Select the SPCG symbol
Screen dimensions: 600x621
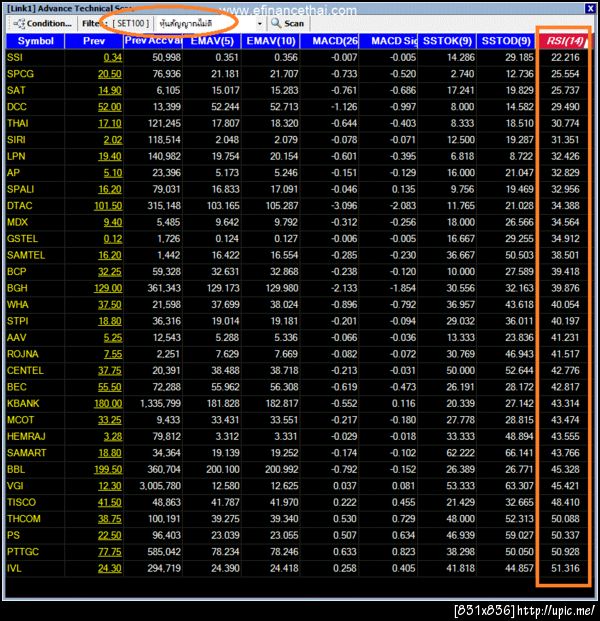click(x=20, y=74)
